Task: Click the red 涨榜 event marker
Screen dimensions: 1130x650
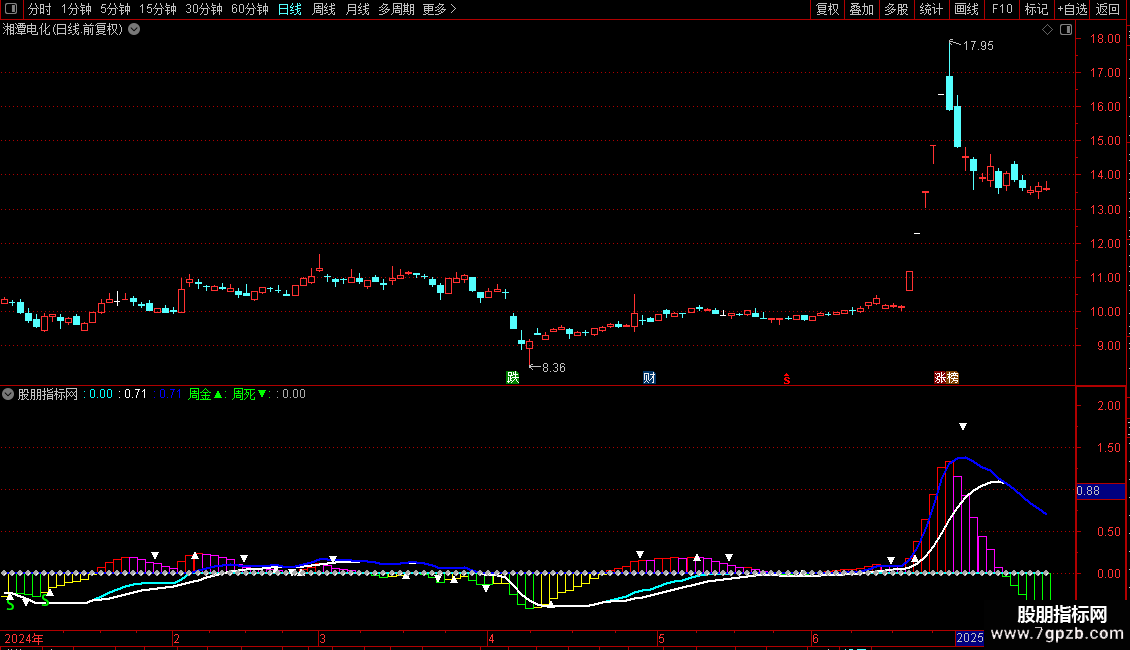Action: tap(946, 378)
